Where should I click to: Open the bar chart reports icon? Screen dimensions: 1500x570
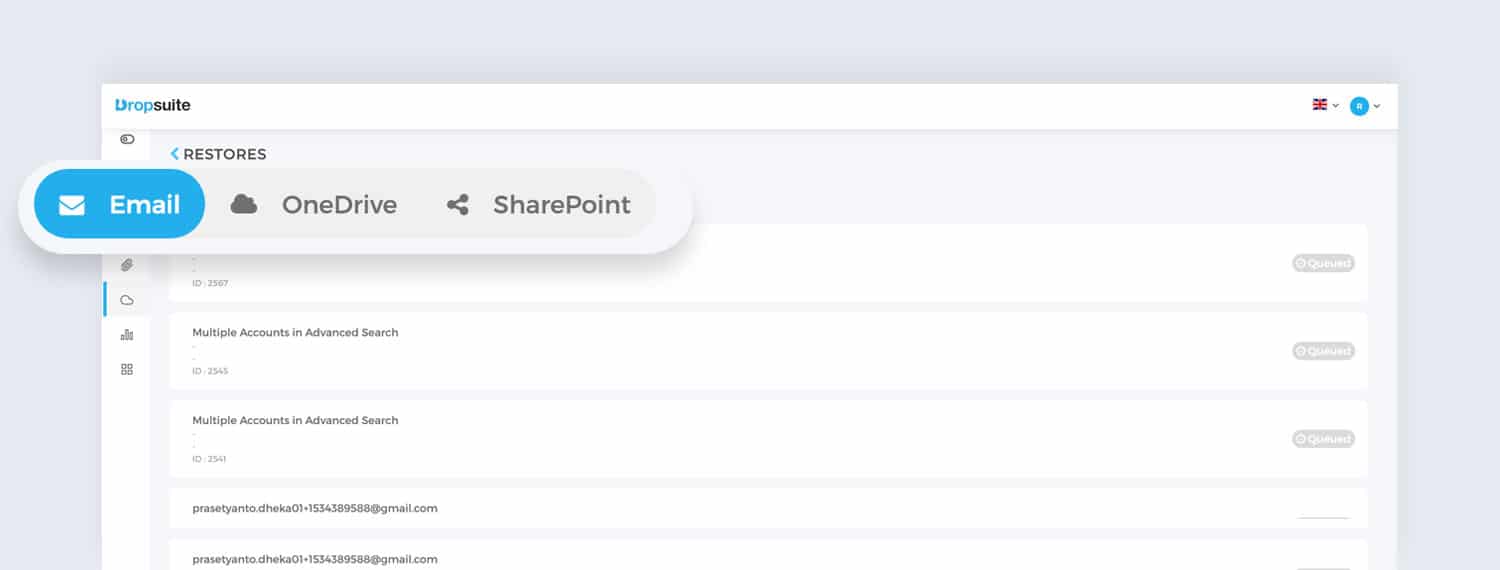tap(127, 335)
